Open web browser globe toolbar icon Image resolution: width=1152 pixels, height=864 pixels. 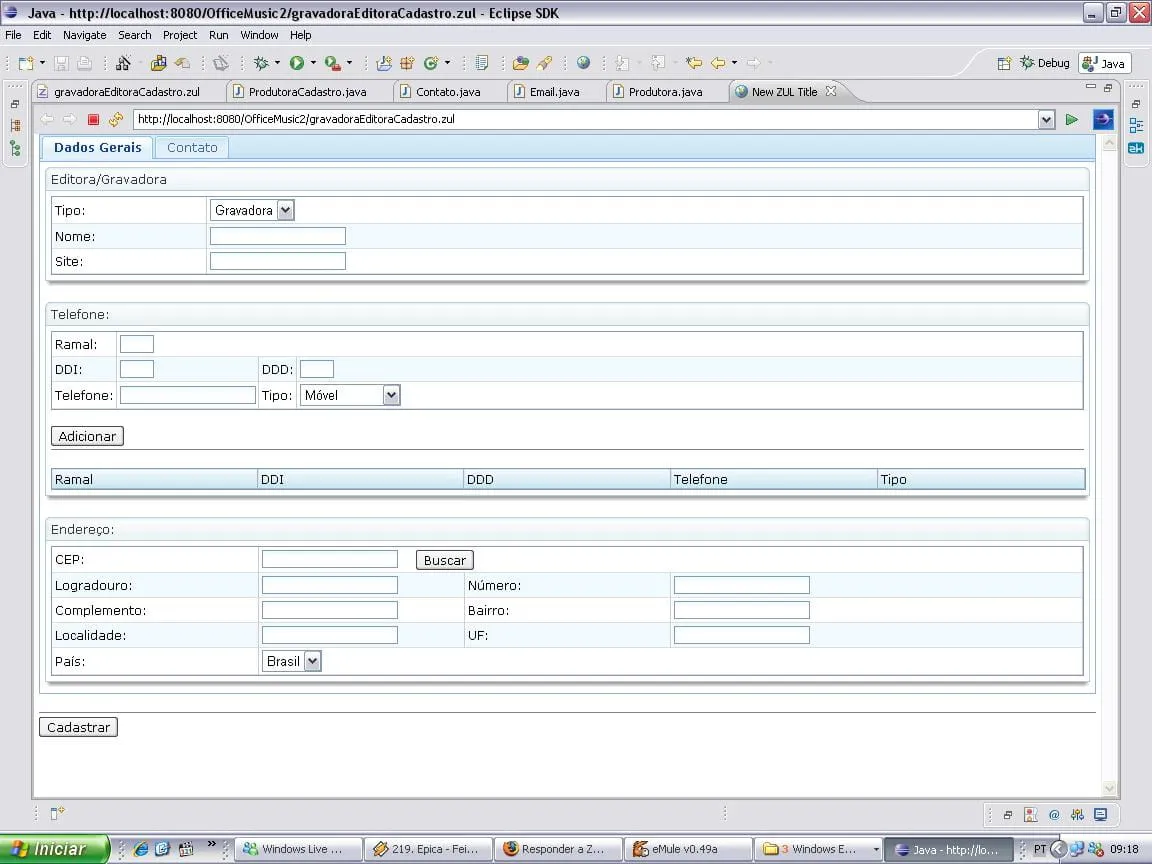(x=583, y=63)
